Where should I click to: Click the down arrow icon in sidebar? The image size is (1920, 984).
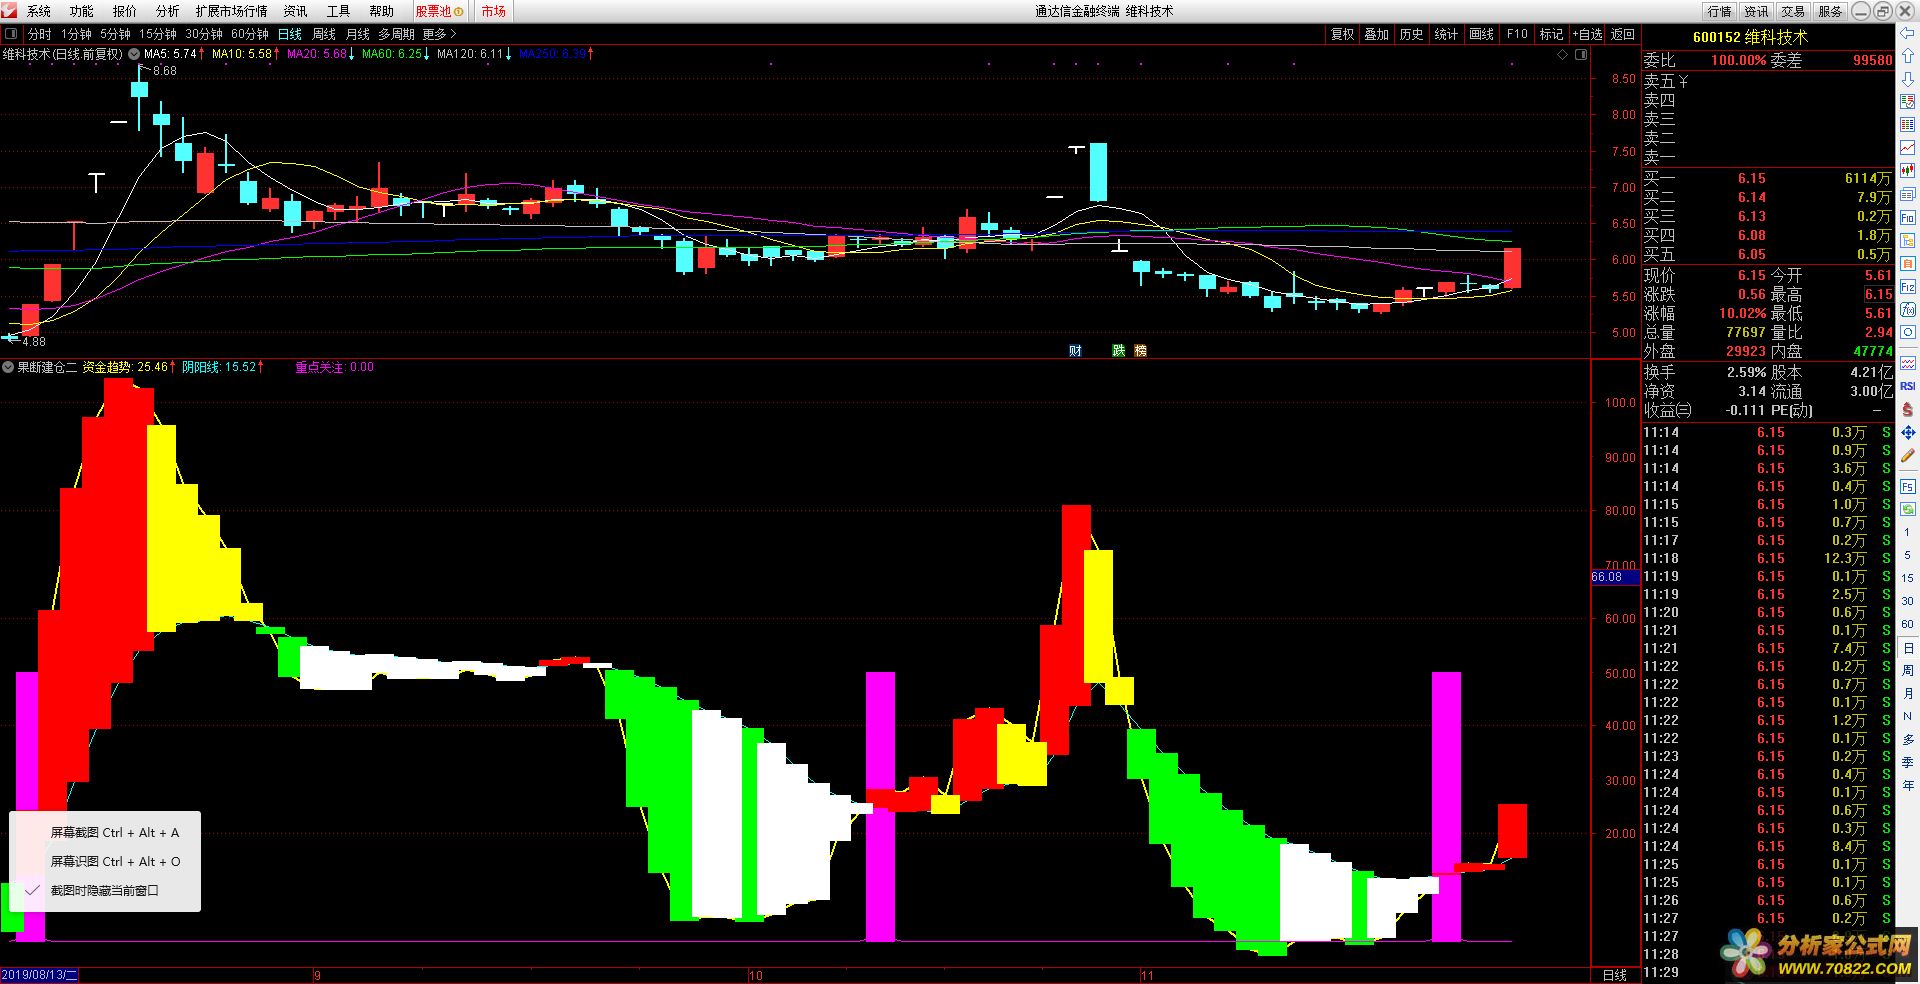pyautogui.click(x=1908, y=79)
